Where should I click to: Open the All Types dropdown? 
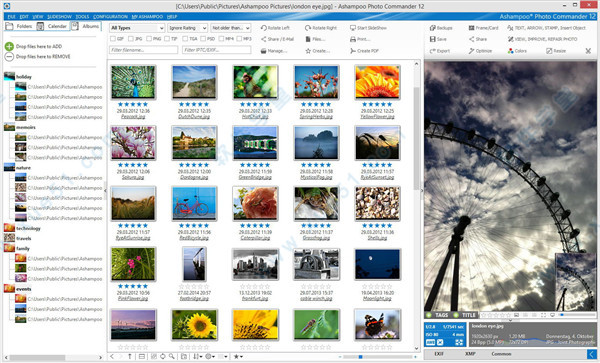pos(137,28)
